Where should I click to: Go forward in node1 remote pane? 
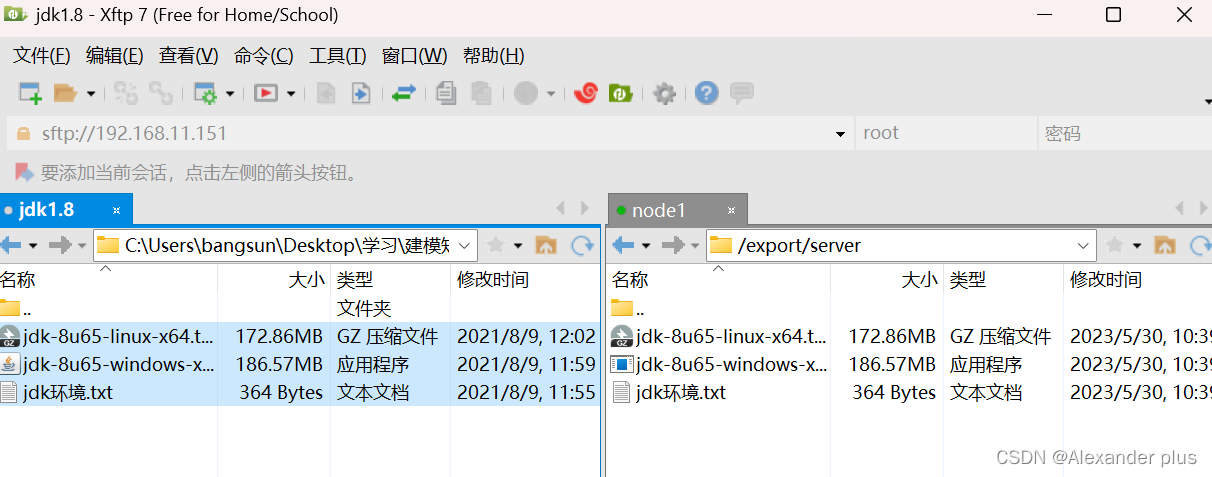(673, 245)
